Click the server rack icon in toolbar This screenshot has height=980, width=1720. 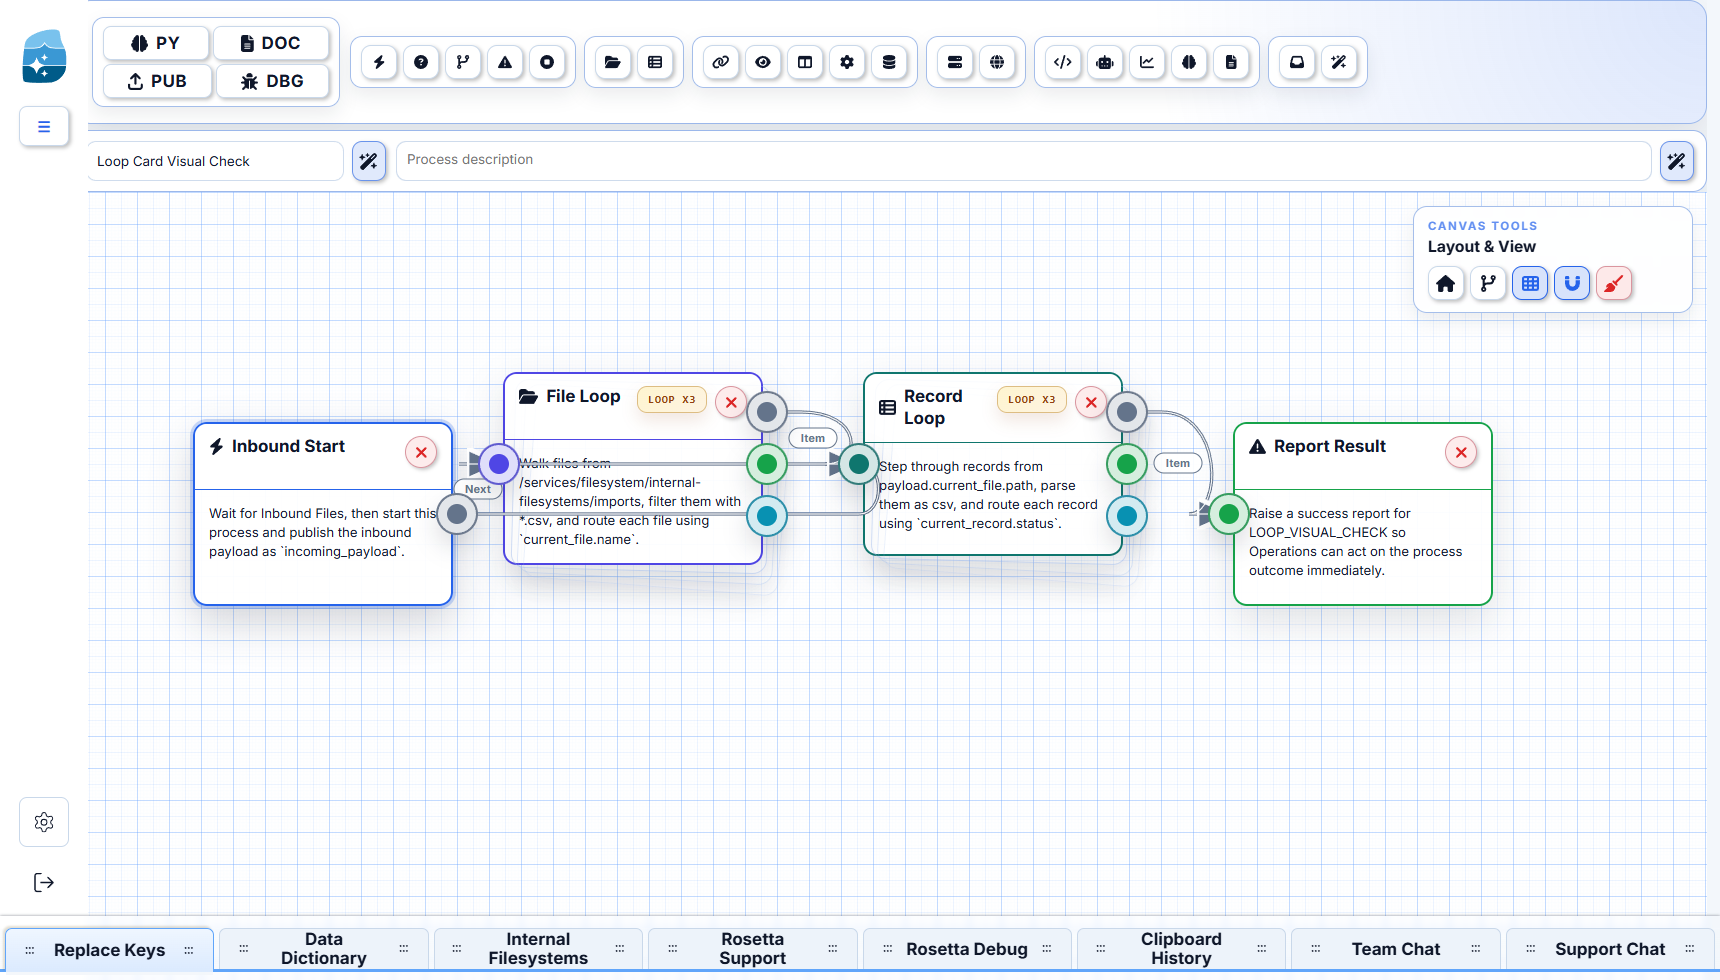[x=955, y=62]
